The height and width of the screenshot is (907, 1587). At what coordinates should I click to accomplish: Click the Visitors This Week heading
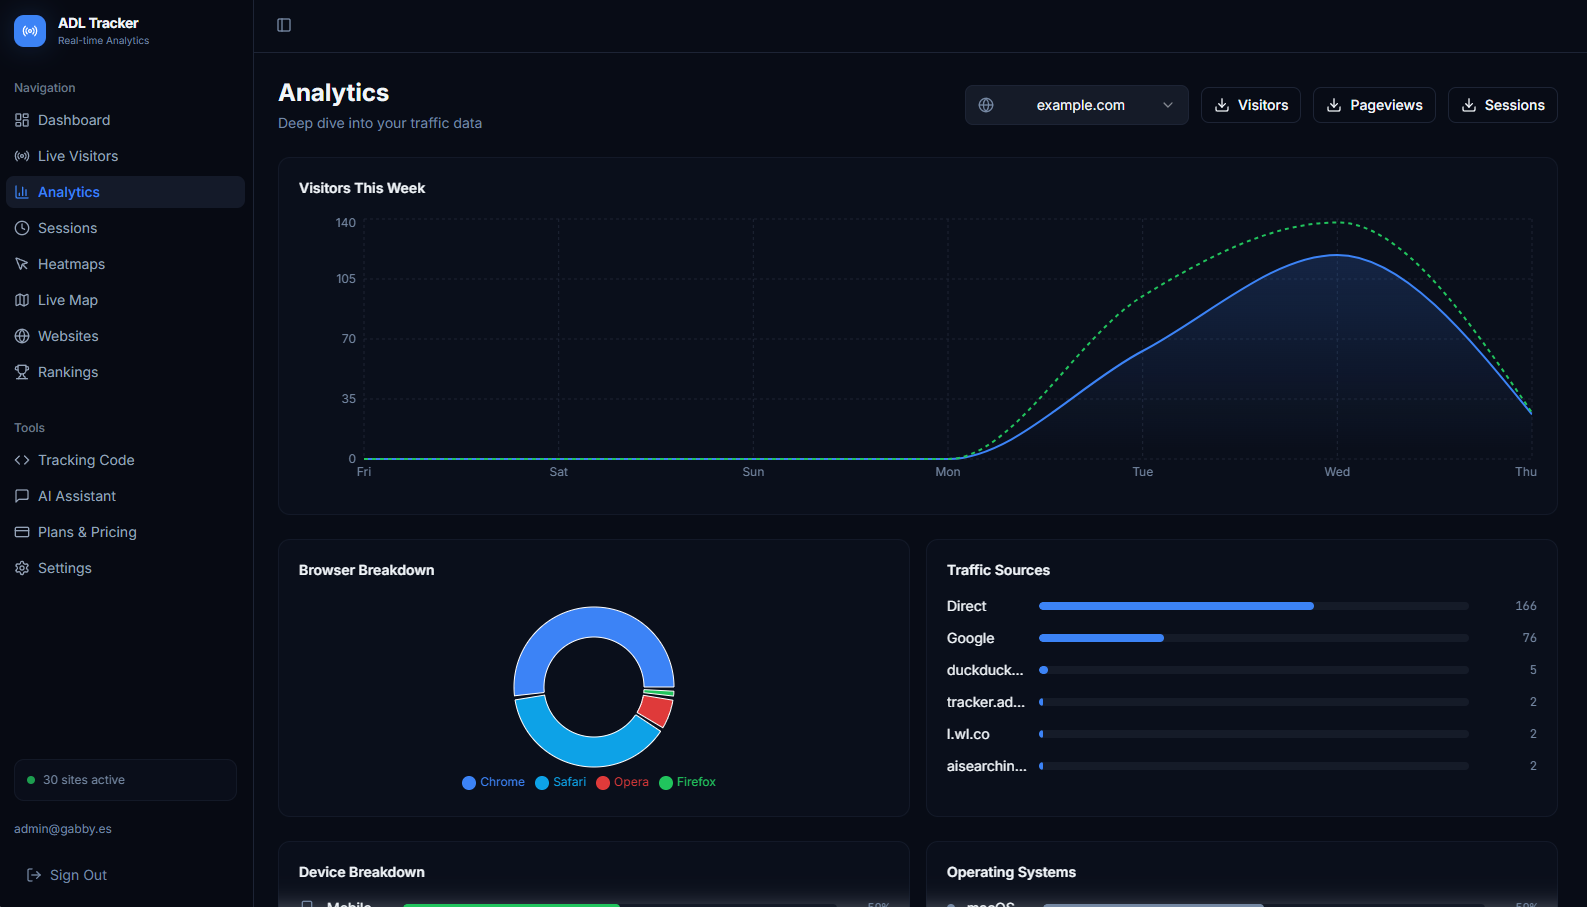362,188
